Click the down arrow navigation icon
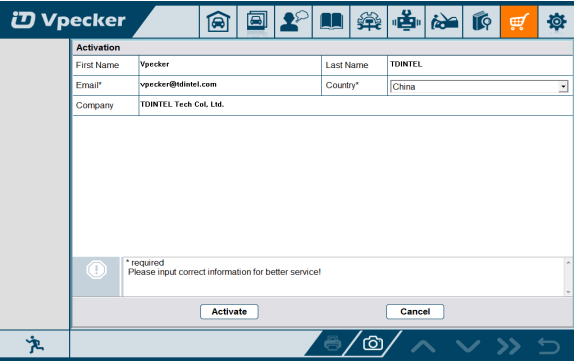This screenshot has width=574, height=361. pyautogui.click(x=468, y=346)
